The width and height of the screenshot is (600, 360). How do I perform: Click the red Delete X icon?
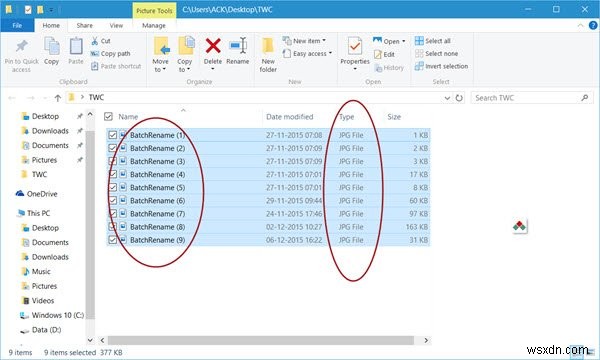tap(213, 46)
